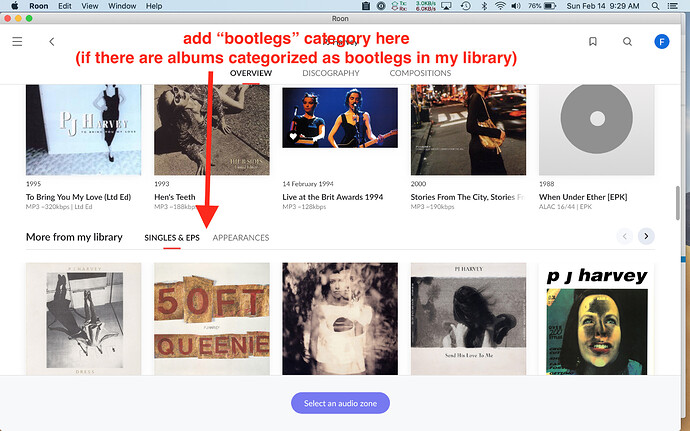Viewport: 690px width, 431px height.
Task: Click the page vertical scrollbar thumb
Action: 678,203
